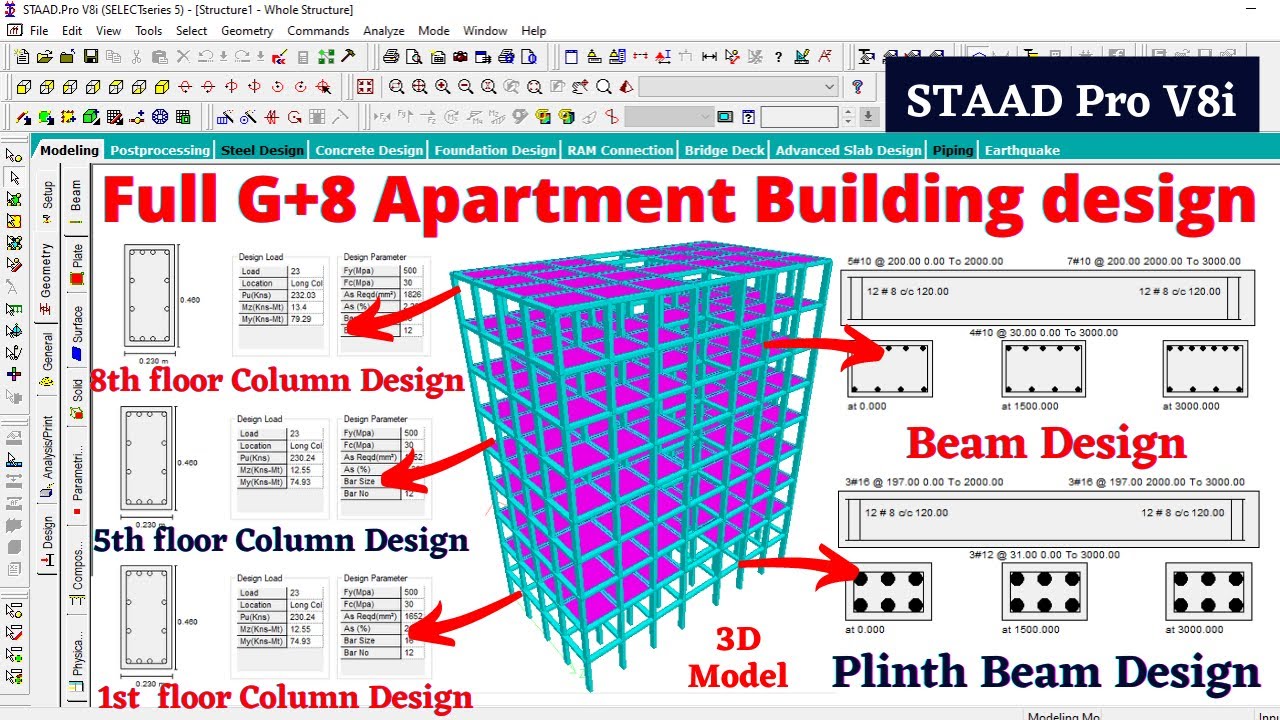This screenshot has height=720, width=1280.
Task: Open the Window menu
Action: 486,31
